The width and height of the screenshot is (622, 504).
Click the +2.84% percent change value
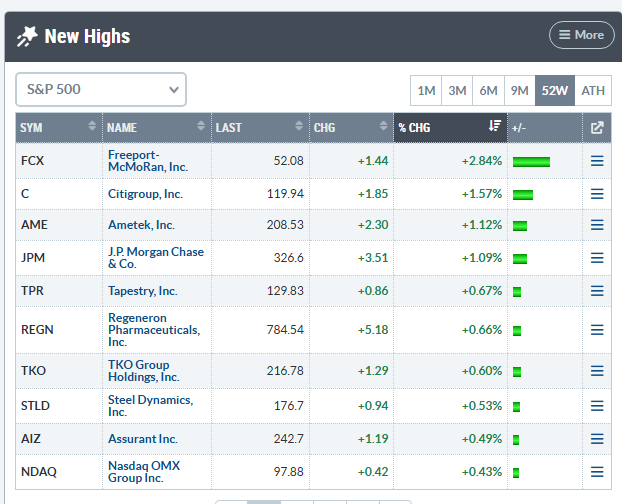(482, 161)
